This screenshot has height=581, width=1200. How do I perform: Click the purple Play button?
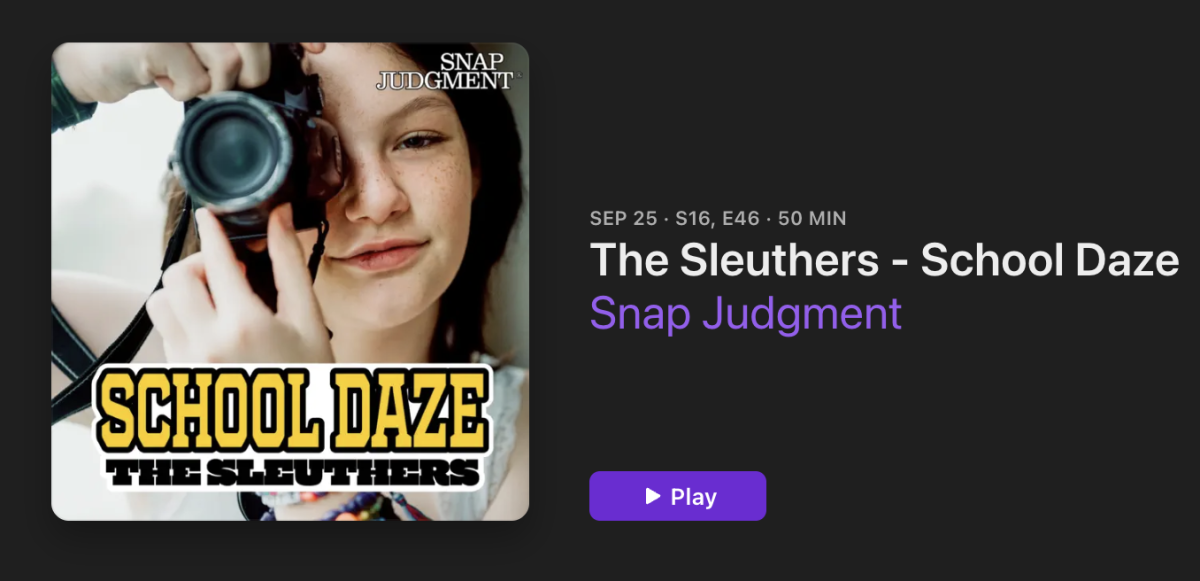point(677,496)
